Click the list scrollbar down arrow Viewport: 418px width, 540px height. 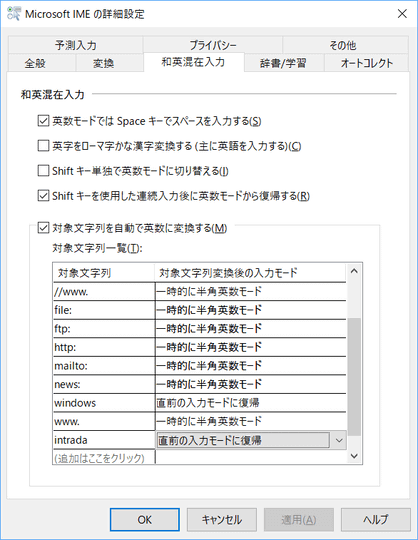[354, 456]
